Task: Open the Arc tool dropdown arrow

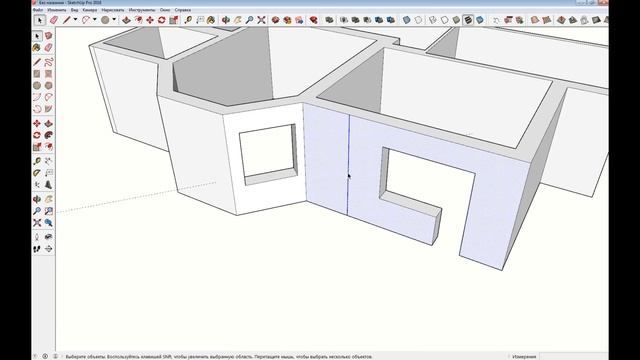Action: [95, 20]
